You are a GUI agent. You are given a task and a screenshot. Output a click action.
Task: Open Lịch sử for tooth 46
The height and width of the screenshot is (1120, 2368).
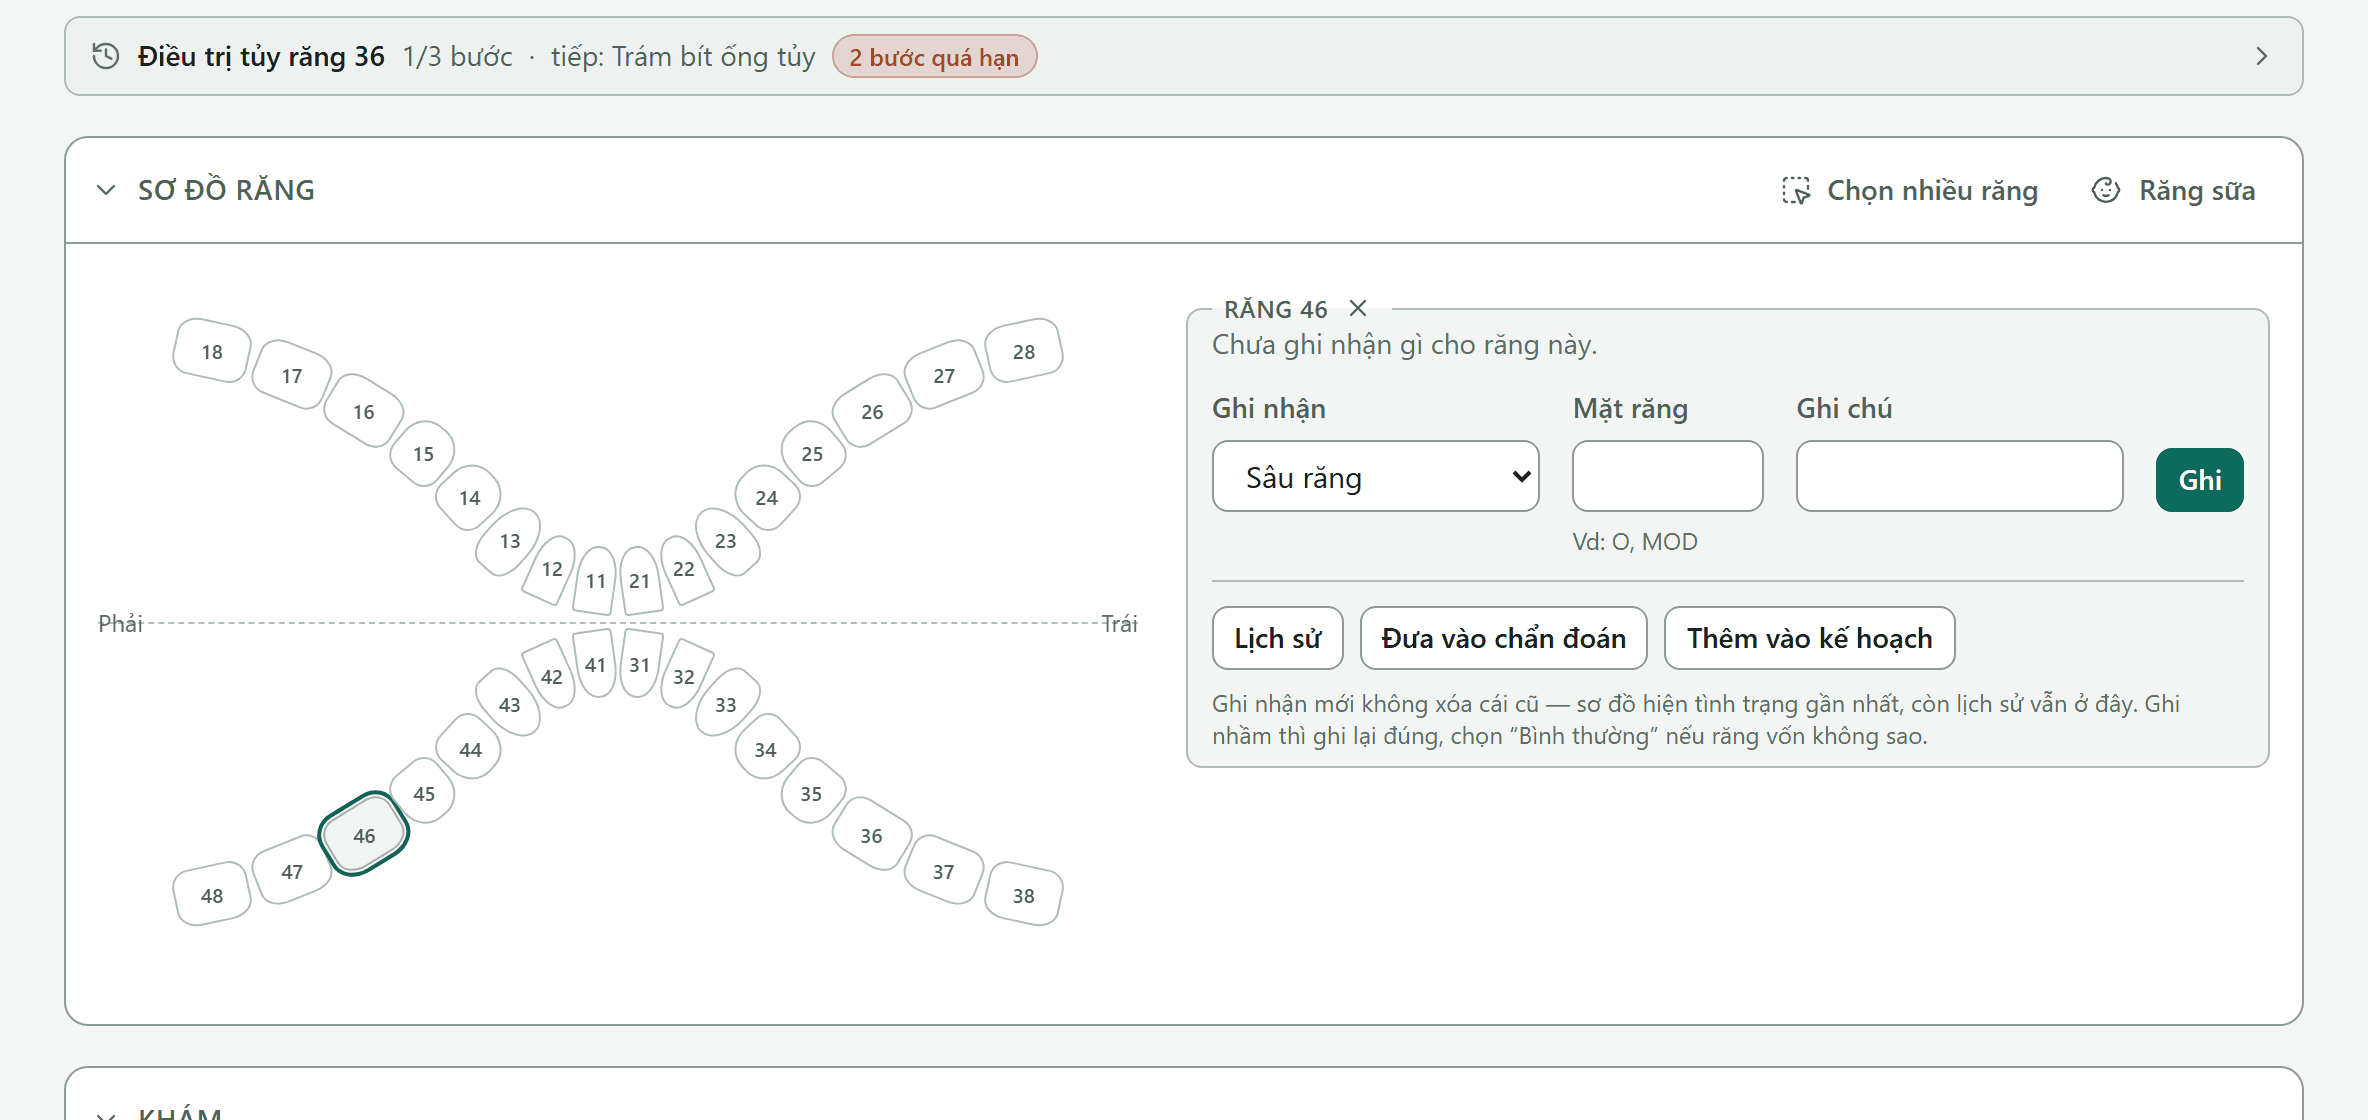(x=1277, y=638)
